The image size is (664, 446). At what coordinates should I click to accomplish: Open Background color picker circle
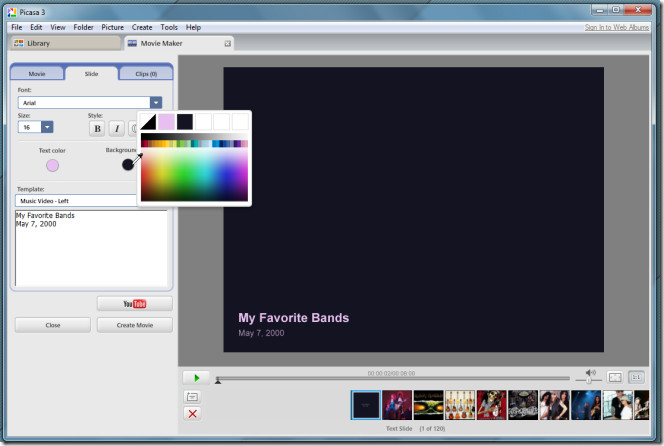click(128, 164)
